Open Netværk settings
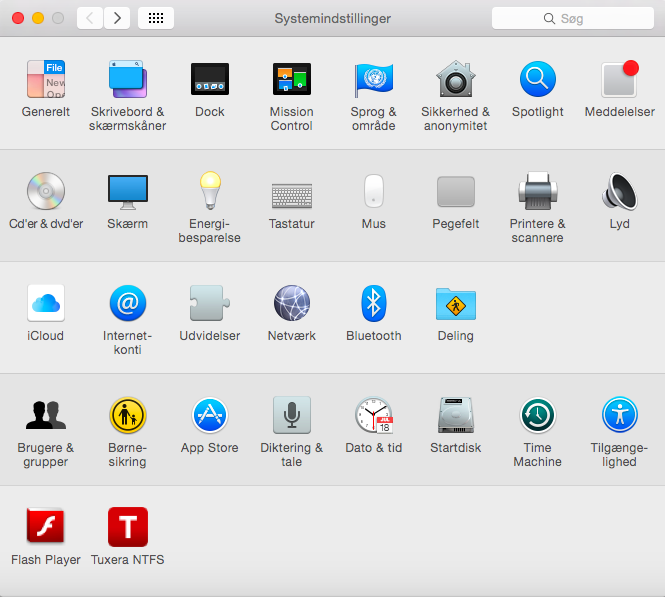665x597 pixels. [x=291, y=303]
